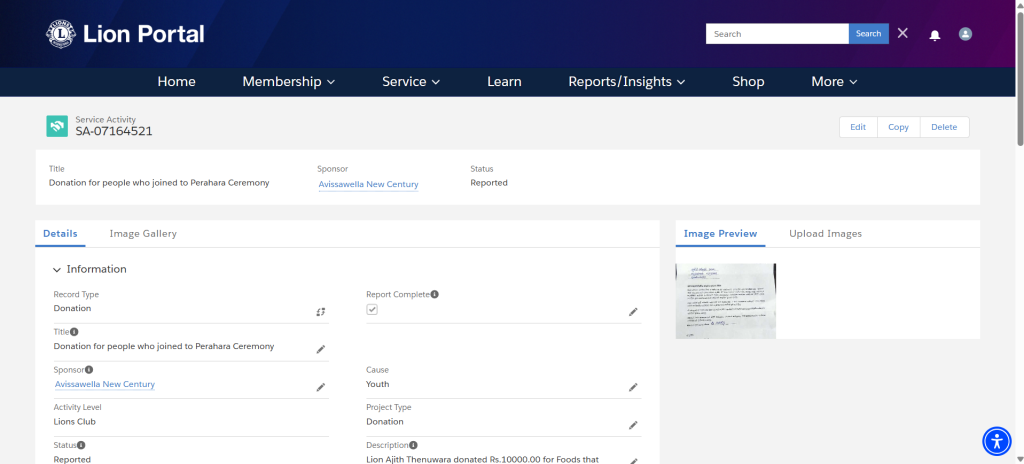Open notifications bell

(x=935, y=35)
